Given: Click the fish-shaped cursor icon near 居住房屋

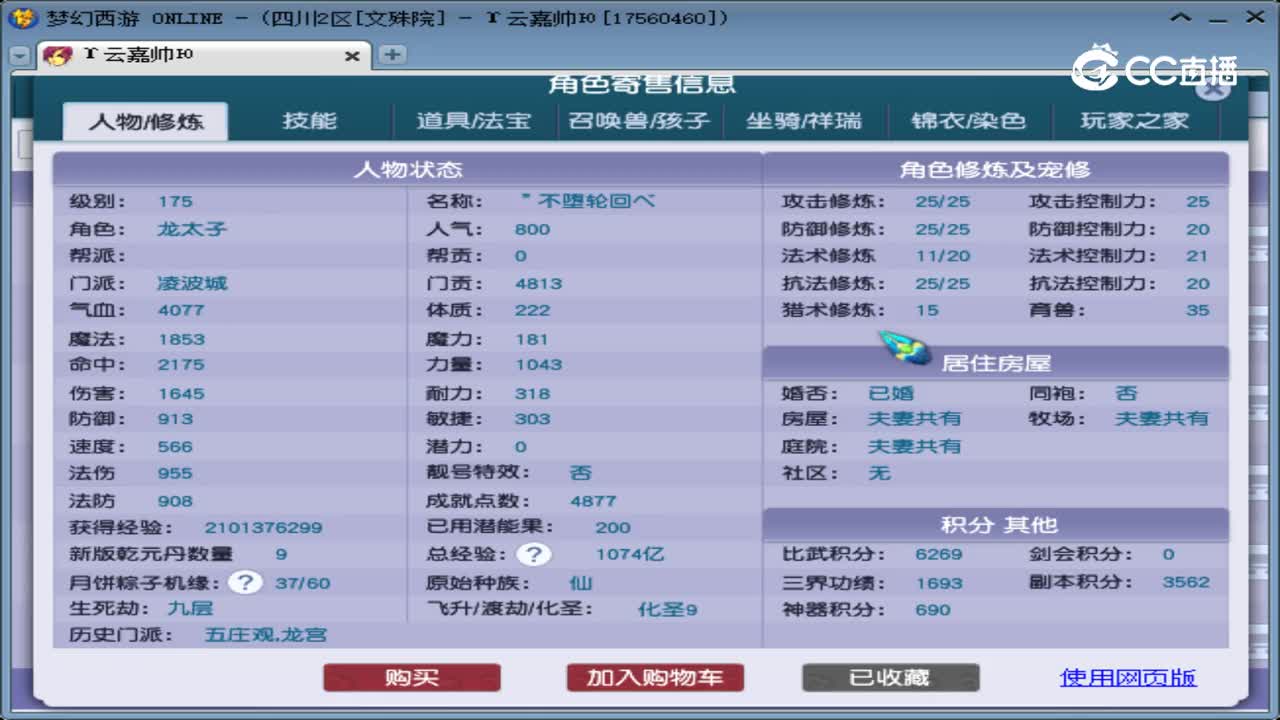Looking at the screenshot, I should [905, 349].
